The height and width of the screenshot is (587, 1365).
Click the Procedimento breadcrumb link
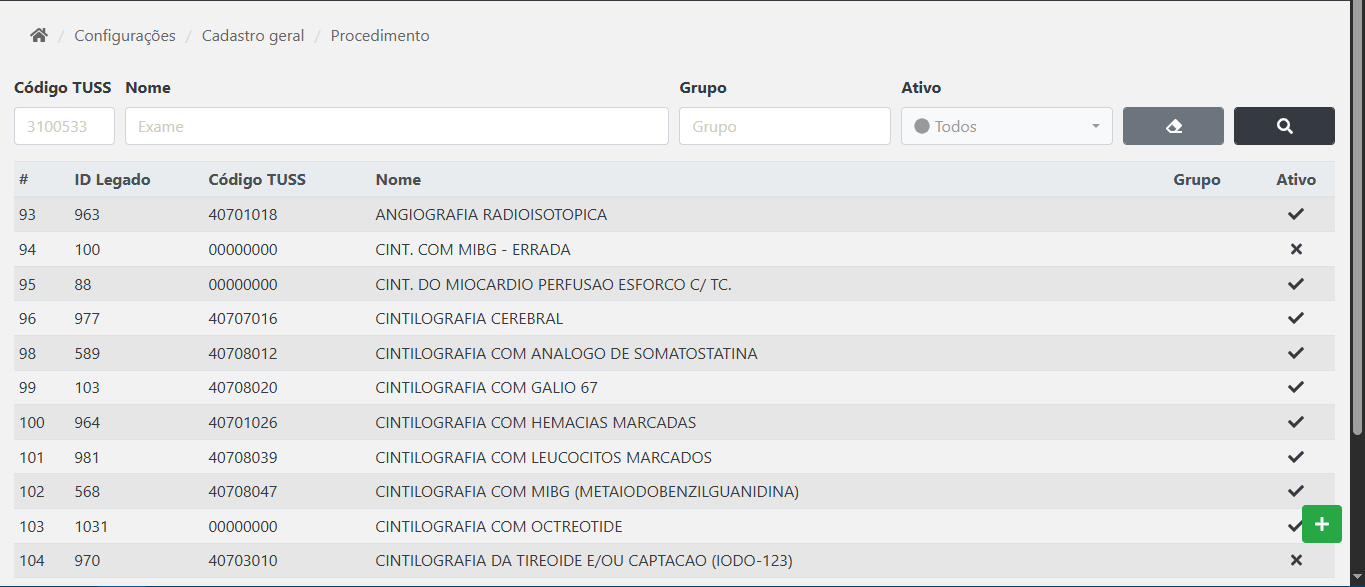[379, 35]
